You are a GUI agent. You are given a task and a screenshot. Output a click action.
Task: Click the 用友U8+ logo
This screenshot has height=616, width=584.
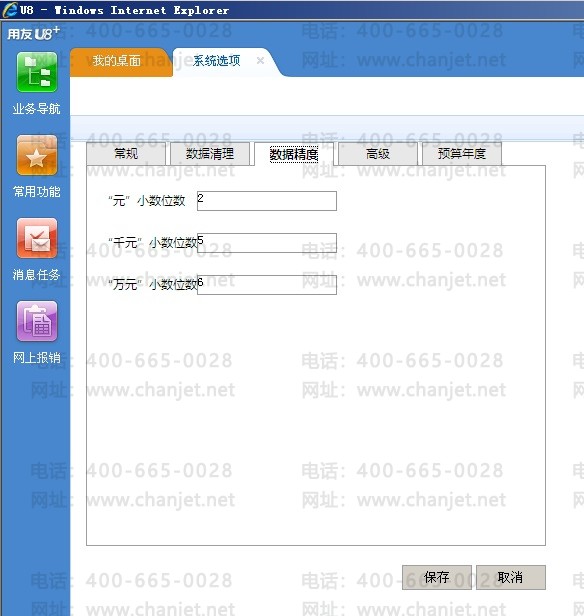point(33,33)
